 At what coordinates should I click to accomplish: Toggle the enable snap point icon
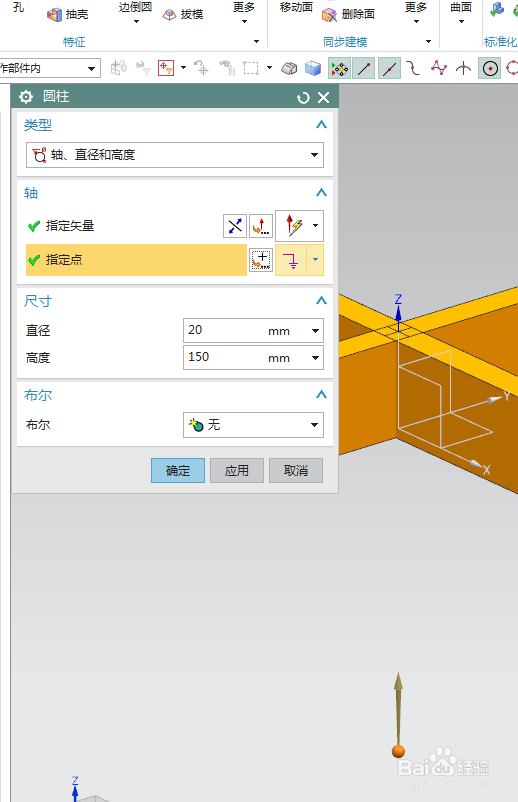tap(340, 68)
